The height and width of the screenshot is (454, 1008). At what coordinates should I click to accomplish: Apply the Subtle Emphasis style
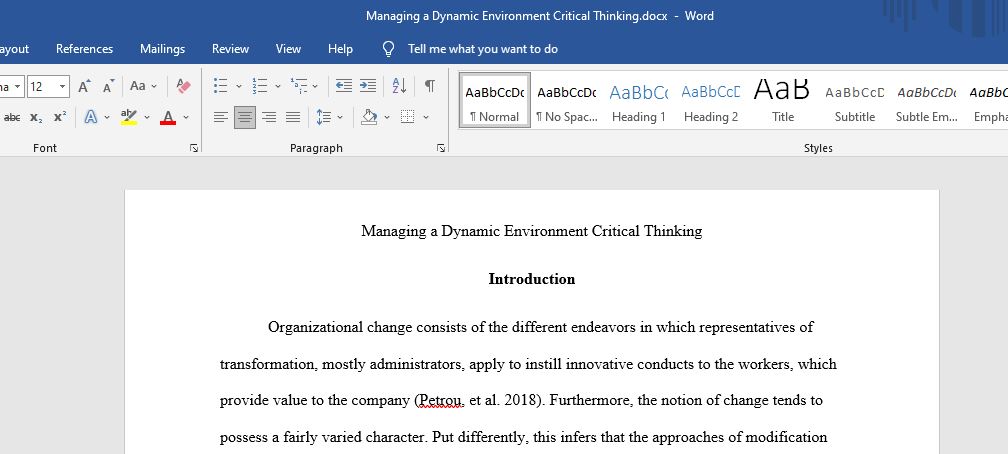pyautogui.click(x=927, y=100)
